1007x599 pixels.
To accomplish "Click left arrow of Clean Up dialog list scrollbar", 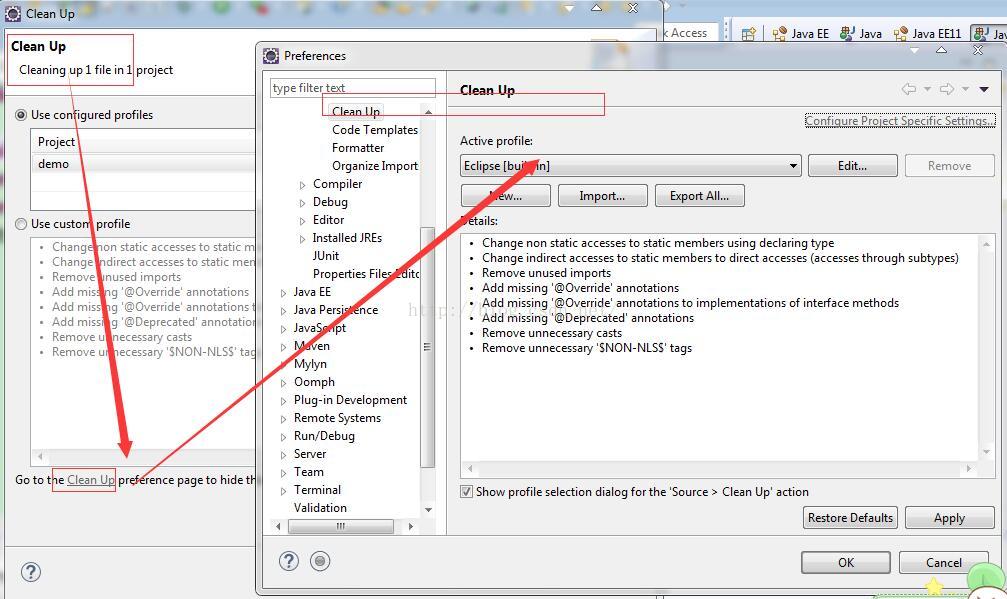I will click(40, 456).
